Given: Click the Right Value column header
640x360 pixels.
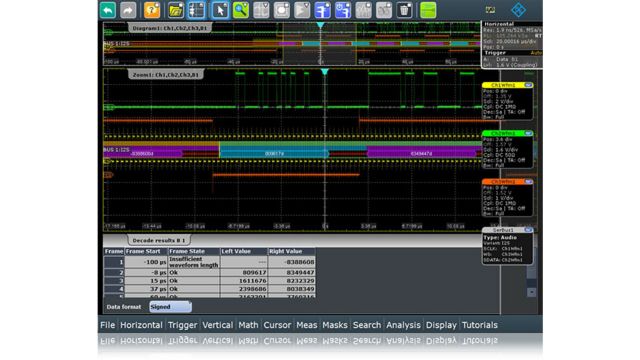Looking at the screenshot, I should [x=291, y=251].
